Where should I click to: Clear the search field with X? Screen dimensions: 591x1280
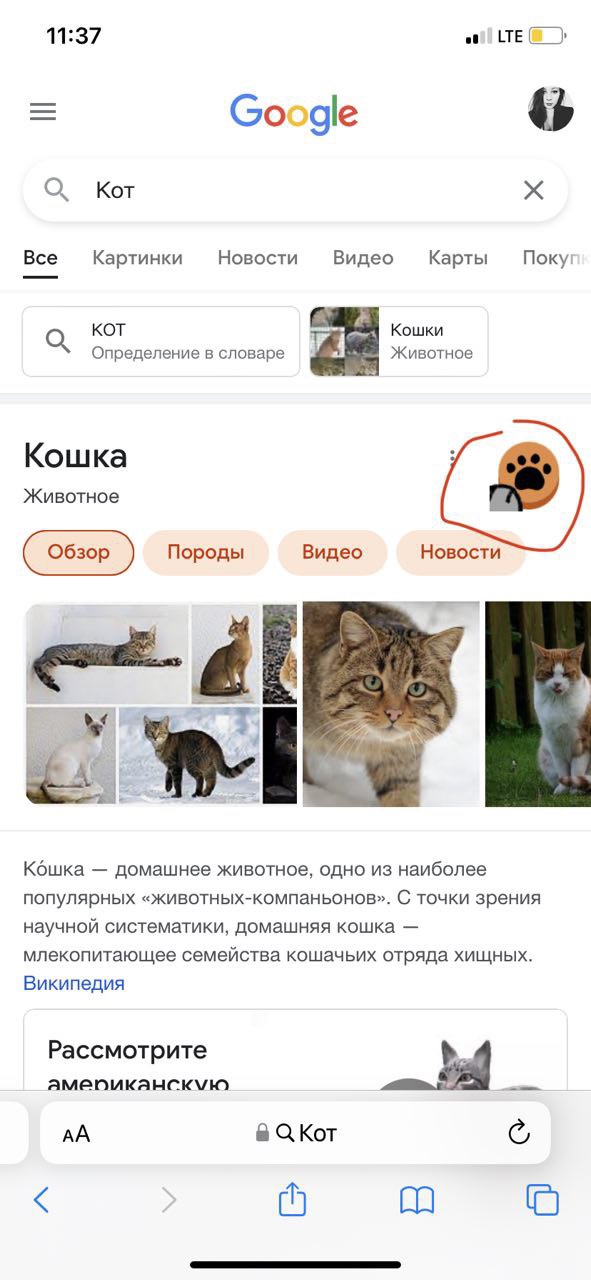pyautogui.click(x=534, y=190)
